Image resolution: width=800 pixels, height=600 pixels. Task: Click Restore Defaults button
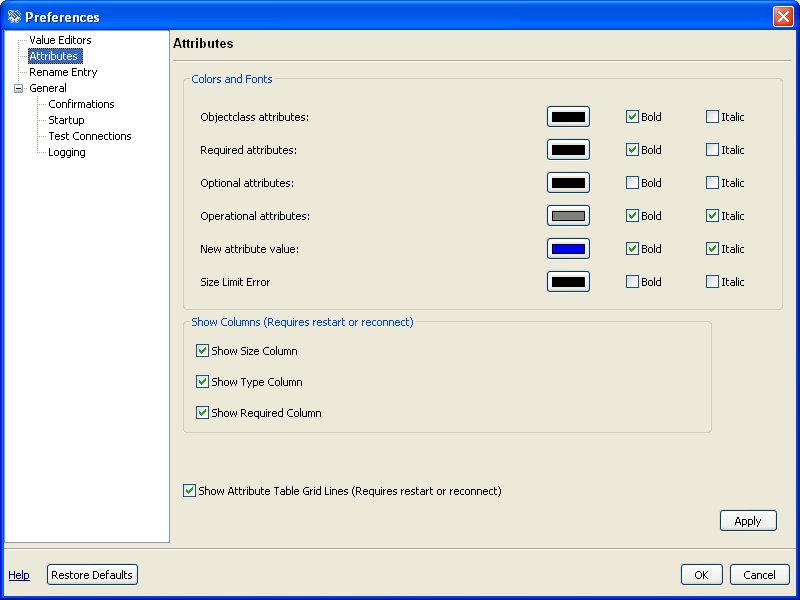pyautogui.click(x=92, y=575)
